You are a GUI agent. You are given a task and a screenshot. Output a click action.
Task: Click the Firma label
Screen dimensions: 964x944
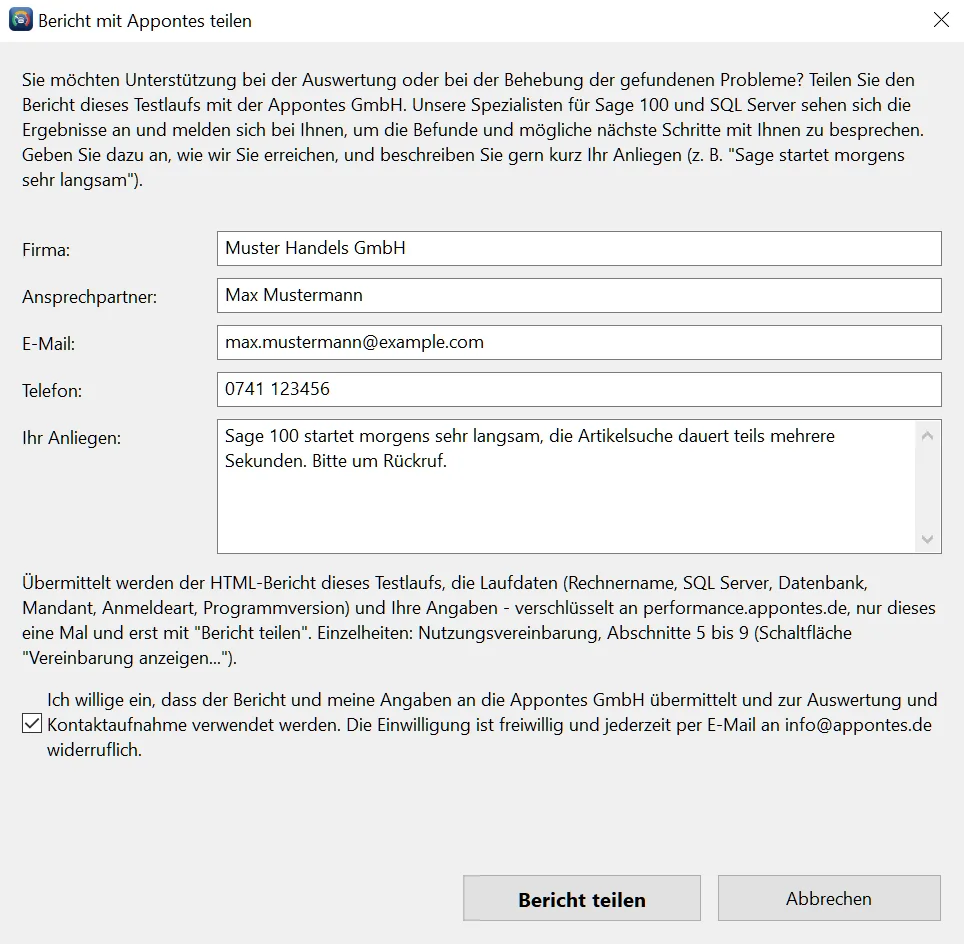[x=46, y=250]
